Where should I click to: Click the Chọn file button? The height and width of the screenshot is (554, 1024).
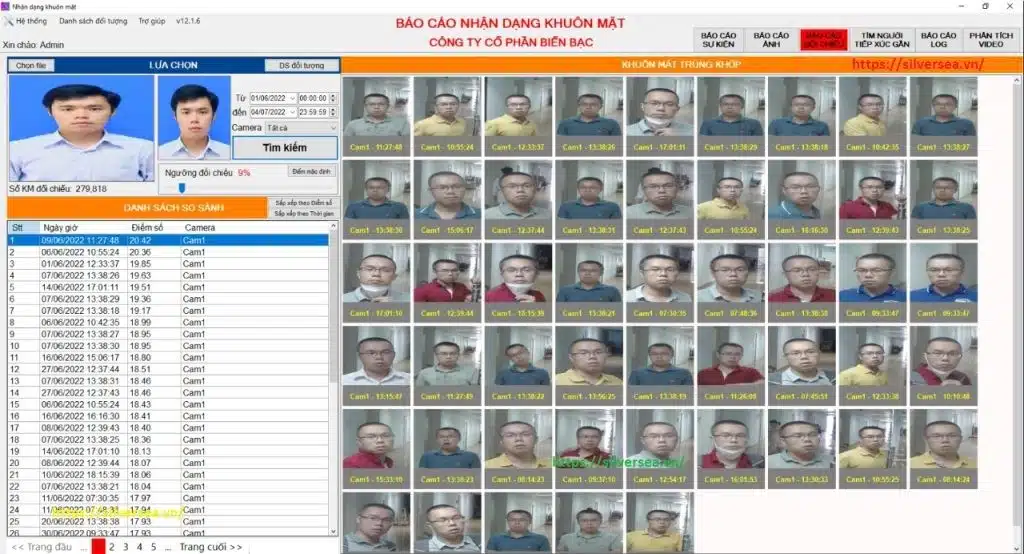[x=32, y=65]
